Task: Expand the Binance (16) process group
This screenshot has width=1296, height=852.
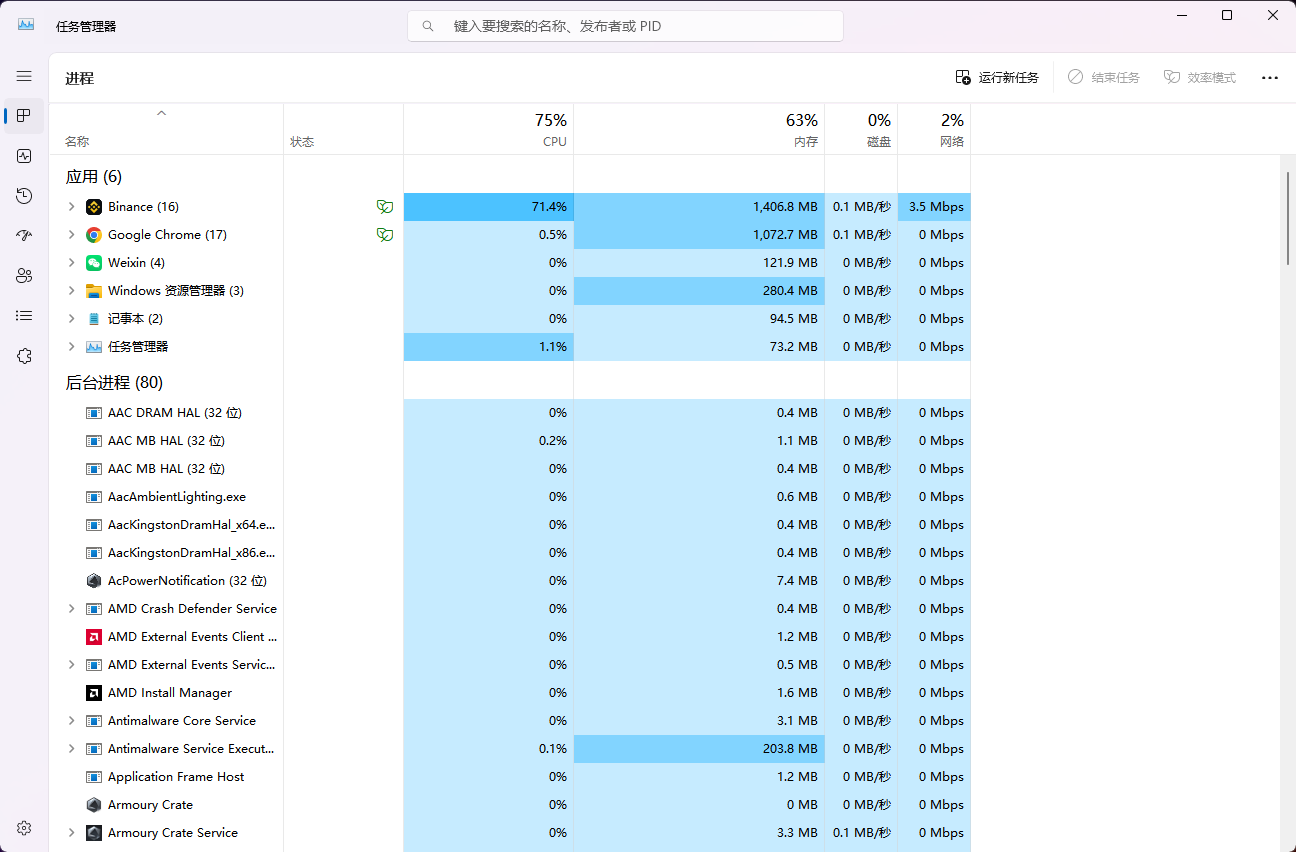Action: coord(71,207)
